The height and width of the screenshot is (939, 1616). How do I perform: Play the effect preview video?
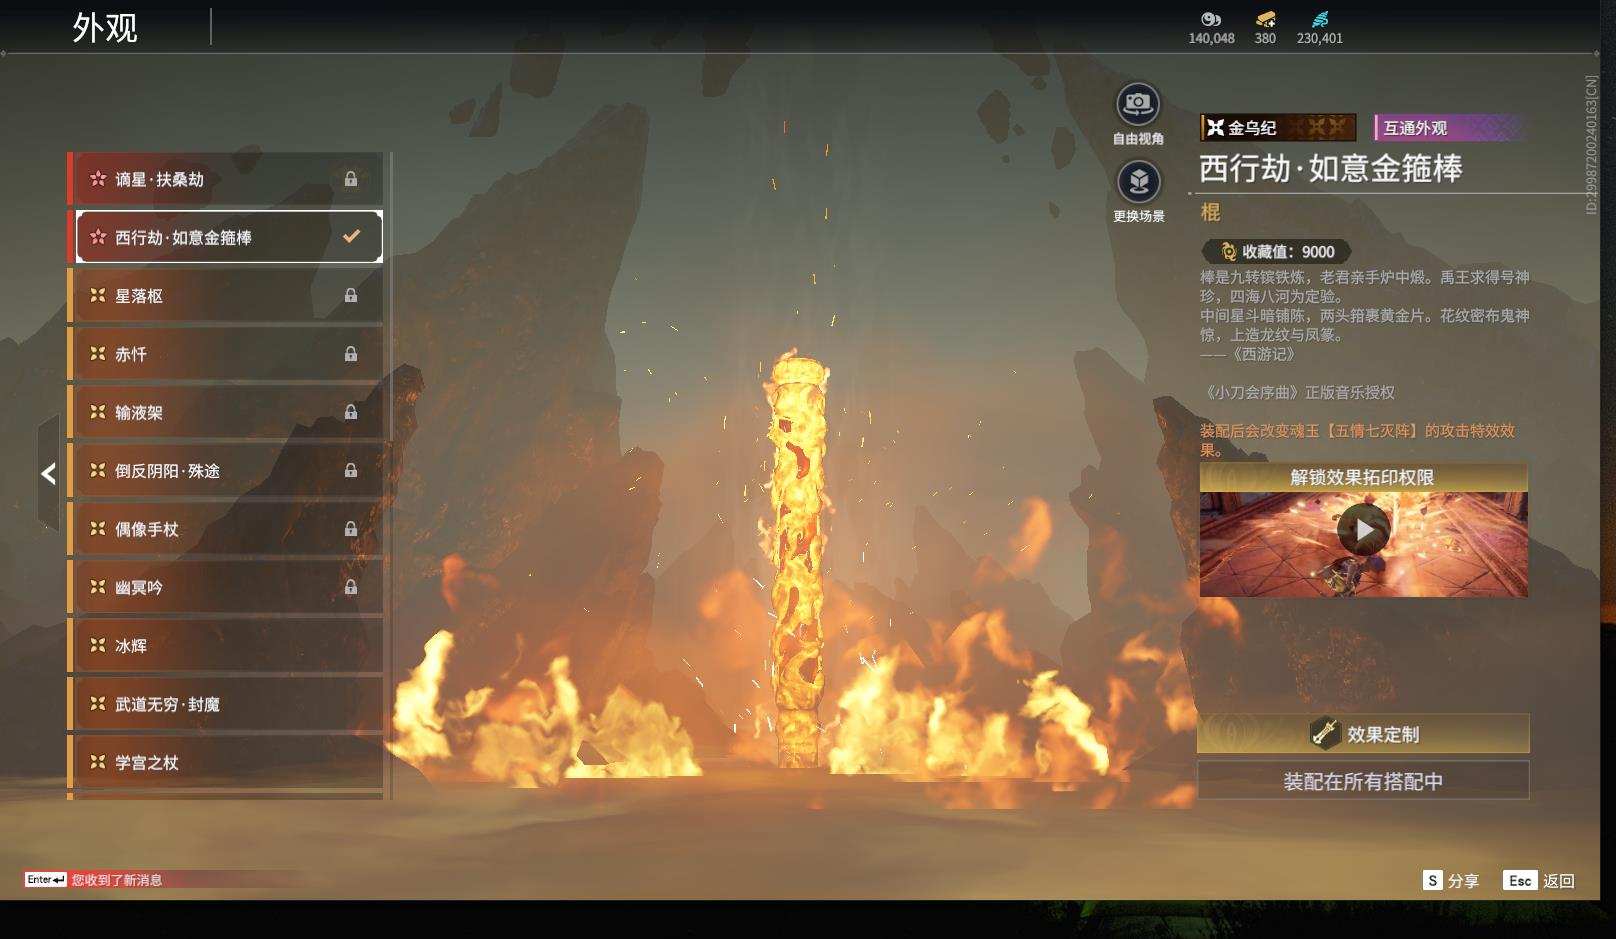point(1364,530)
